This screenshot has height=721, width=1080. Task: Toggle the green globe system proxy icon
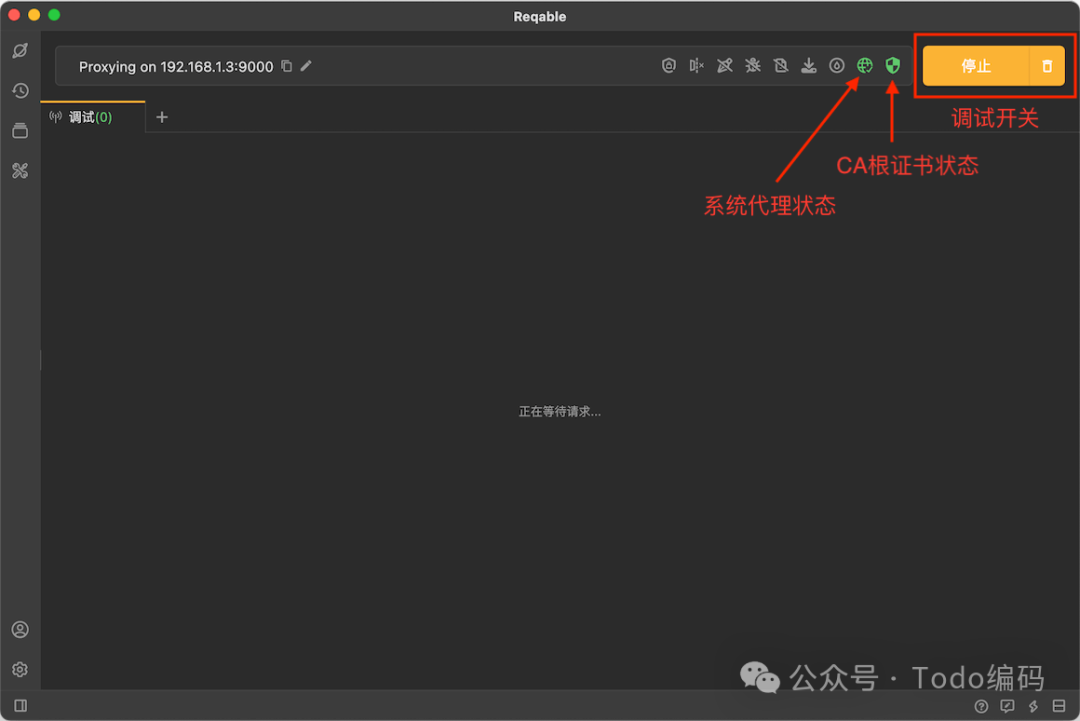click(x=864, y=65)
